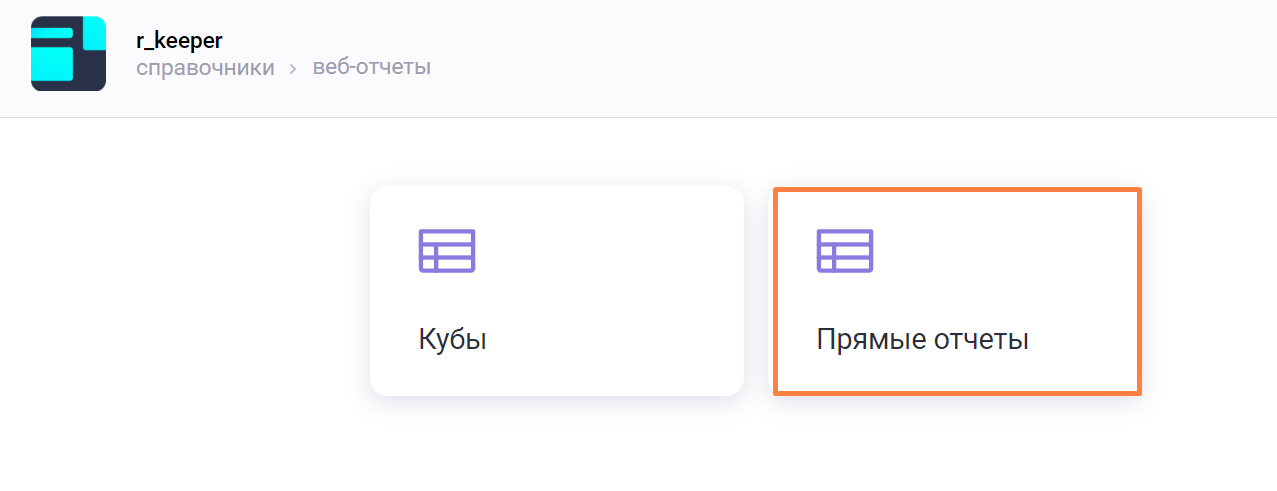The image size is (1277, 491).
Task: Click the r_keeper logo icon
Action: [x=68, y=54]
